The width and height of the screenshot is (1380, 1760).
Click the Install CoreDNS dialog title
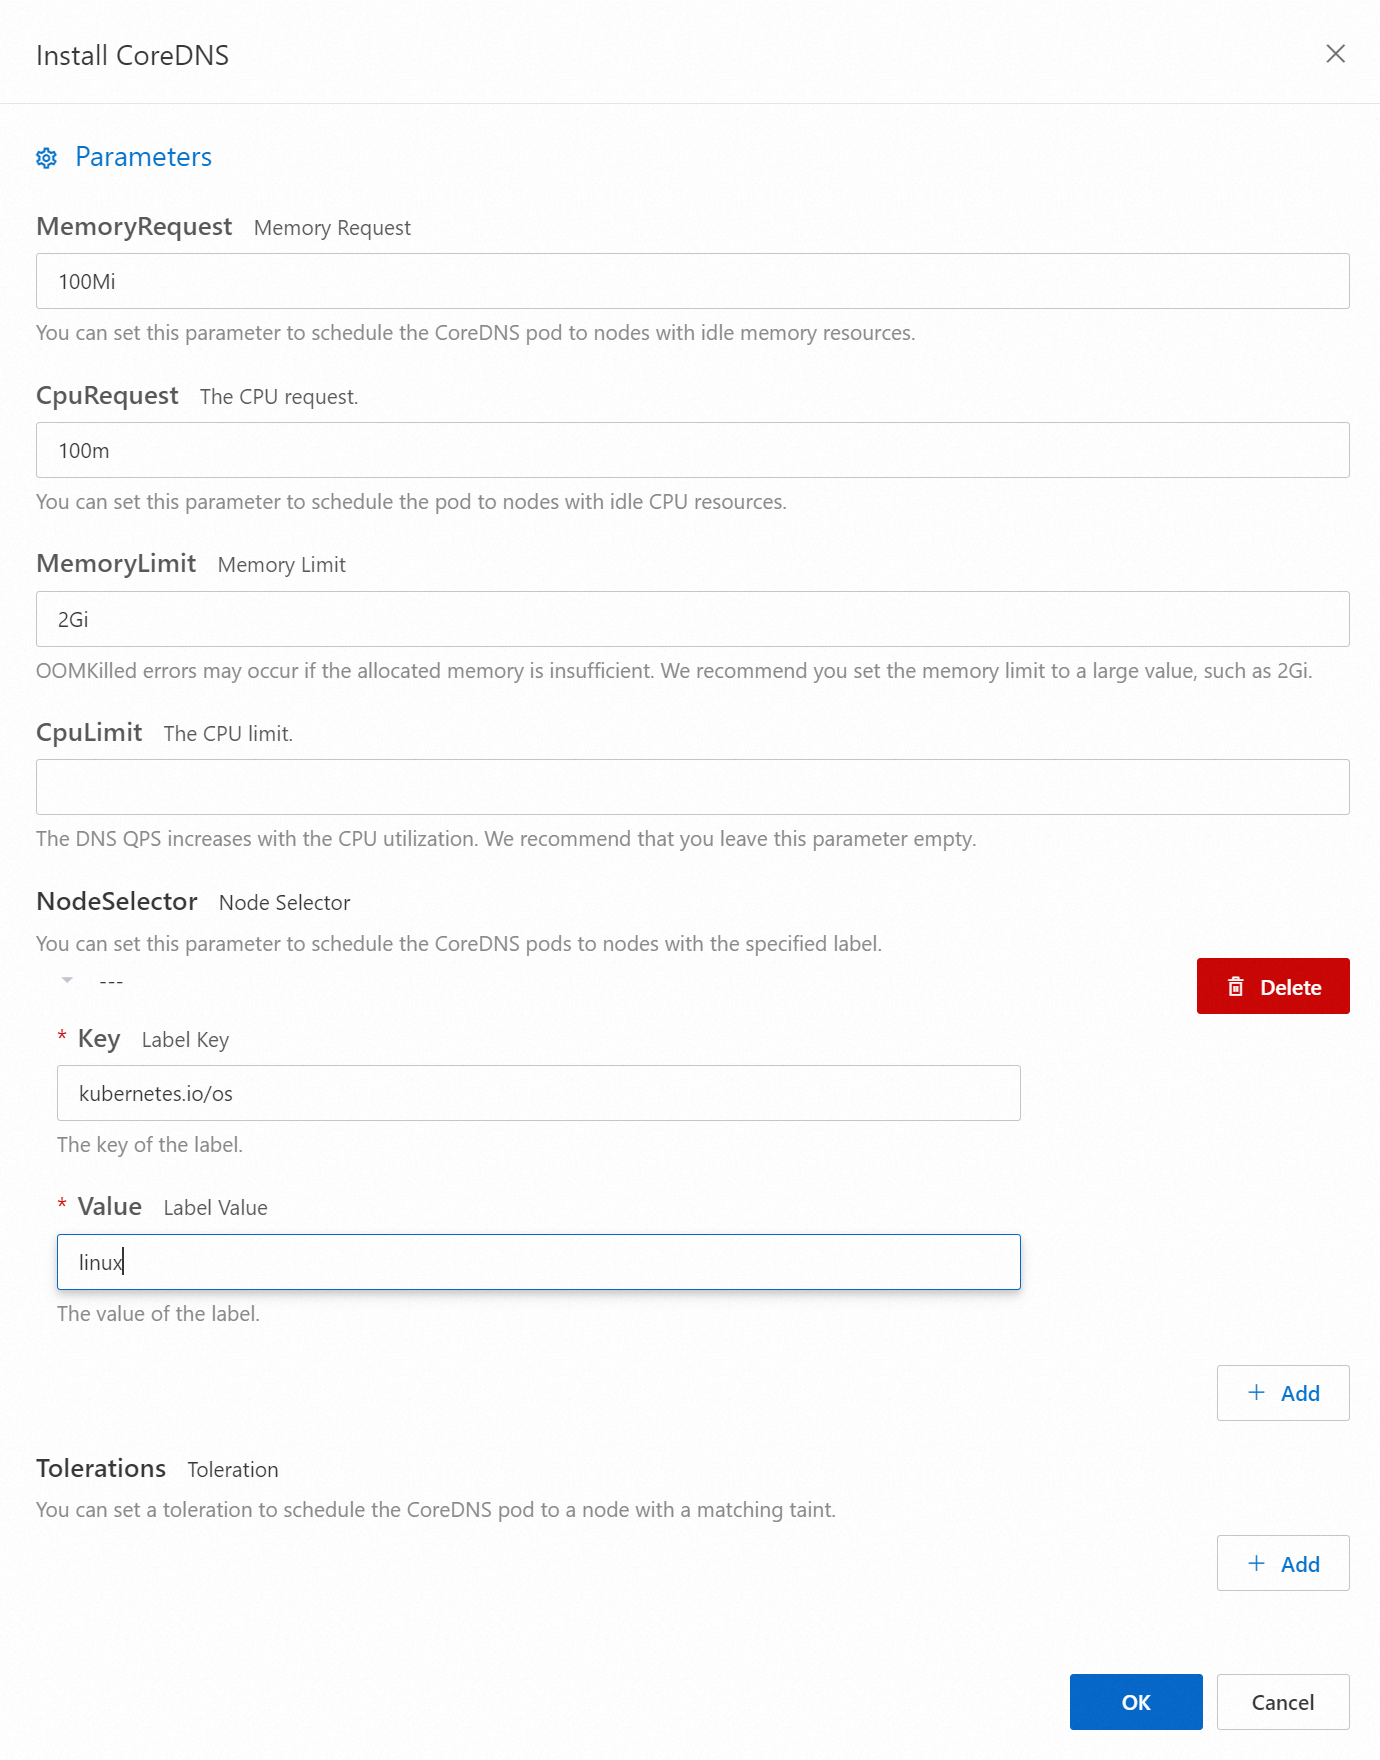[132, 55]
